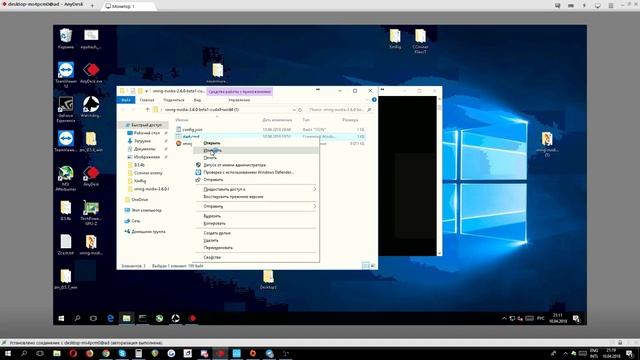This screenshot has width=640, height=360.
Task: Open Opera from the local taskbar
Action: [73, 353]
